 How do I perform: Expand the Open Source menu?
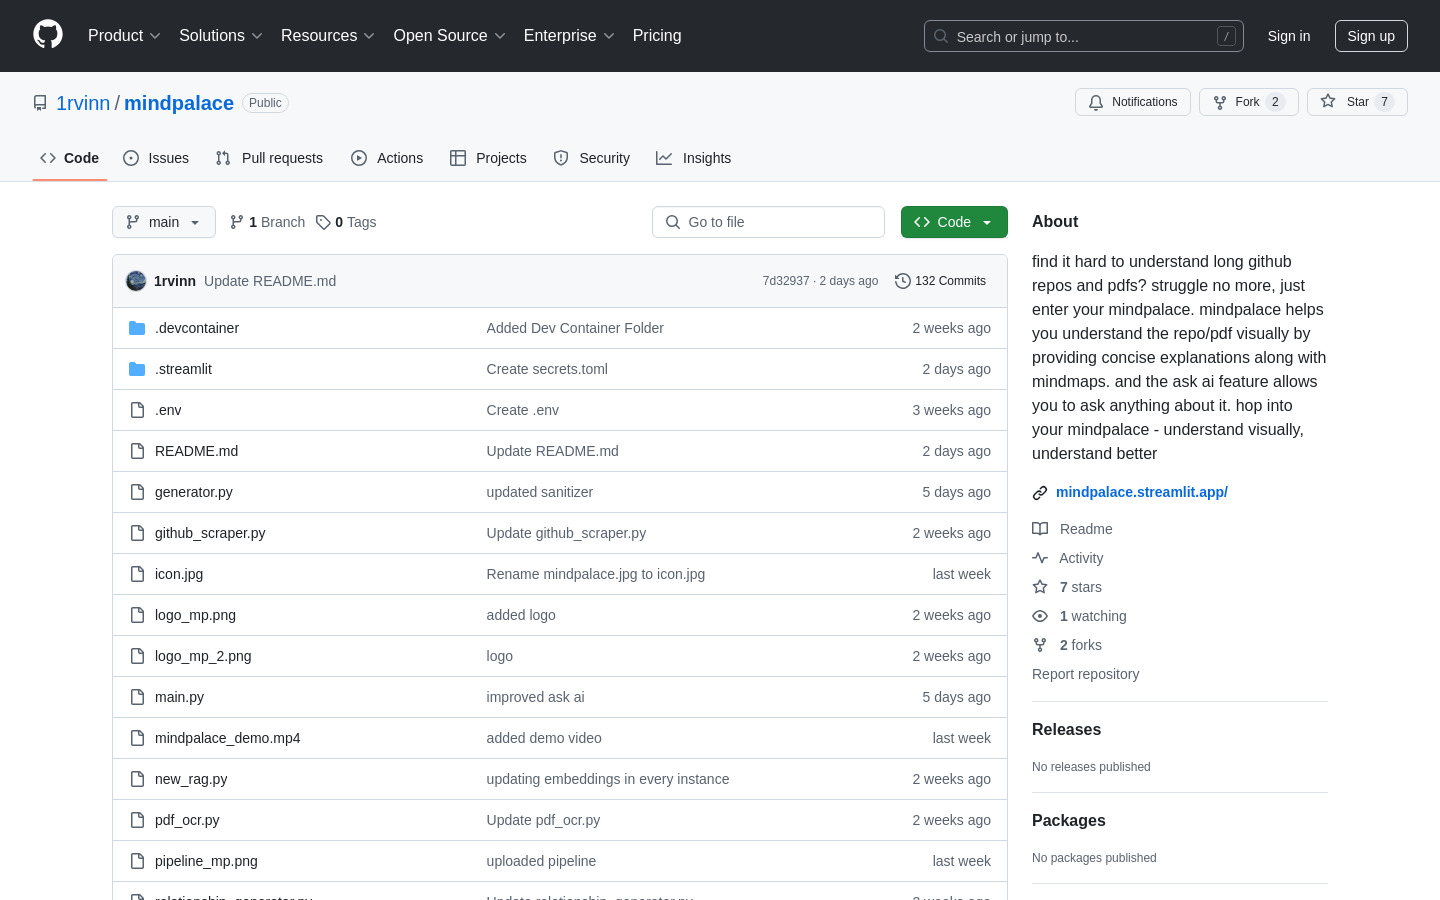click(x=449, y=36)
